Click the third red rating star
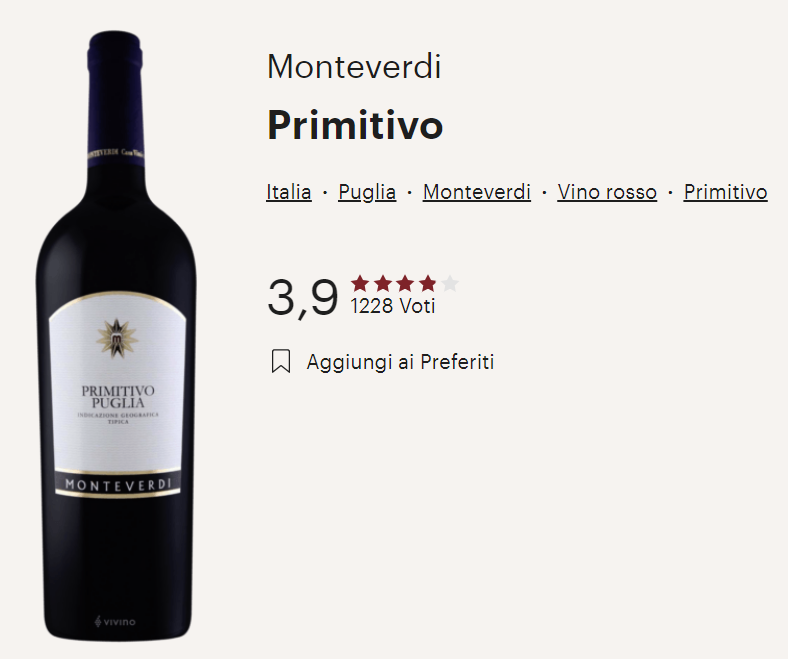 click(x=405, y=284)
